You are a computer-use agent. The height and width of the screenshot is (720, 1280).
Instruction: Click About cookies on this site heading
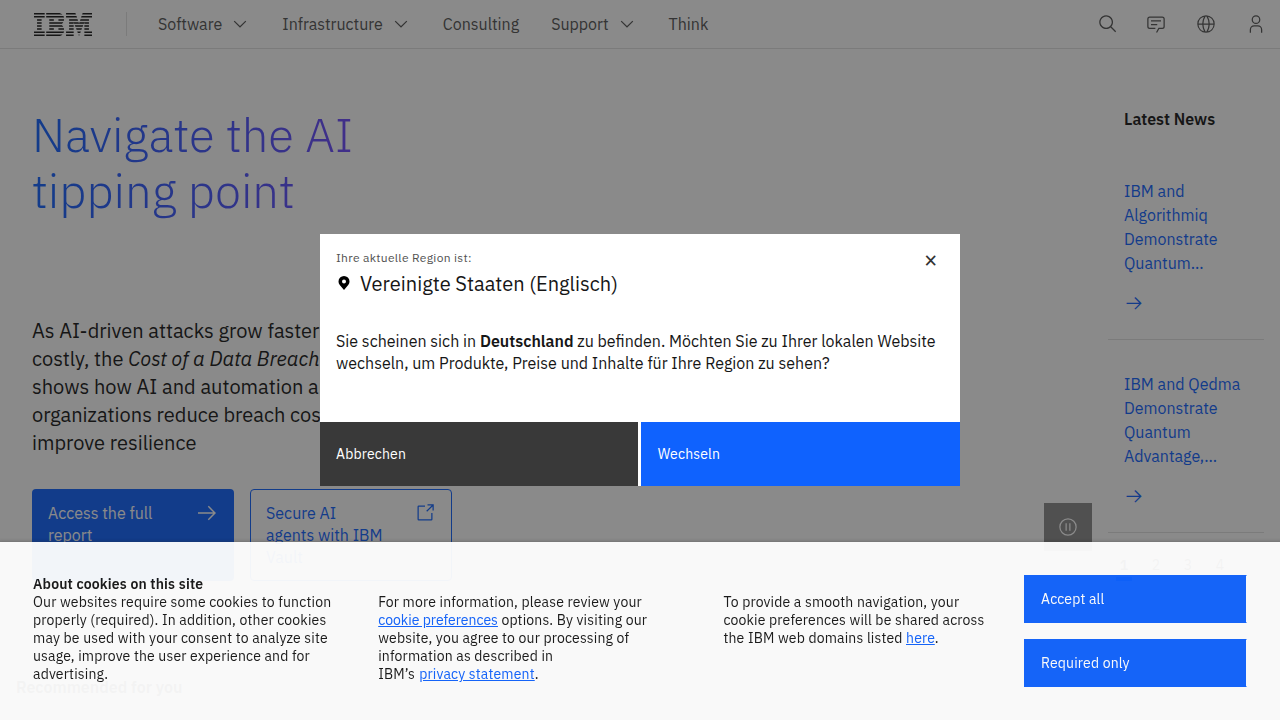click(118, 584)
